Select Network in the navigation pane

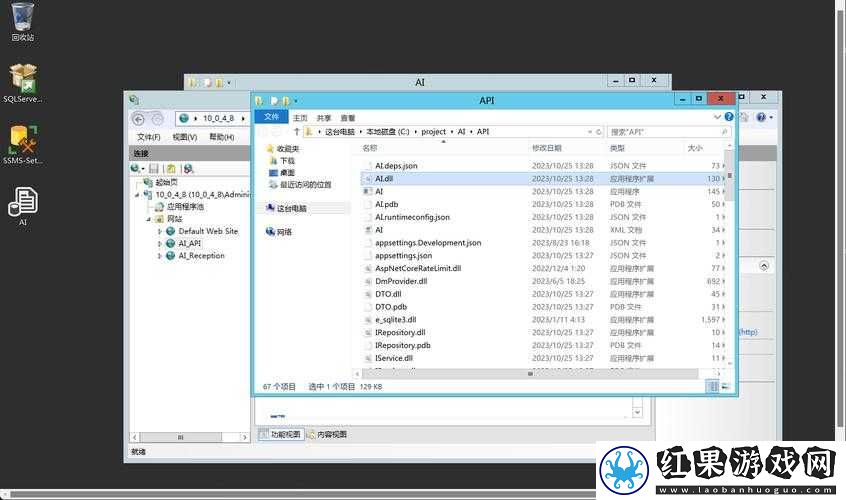(x=279, y=232)
